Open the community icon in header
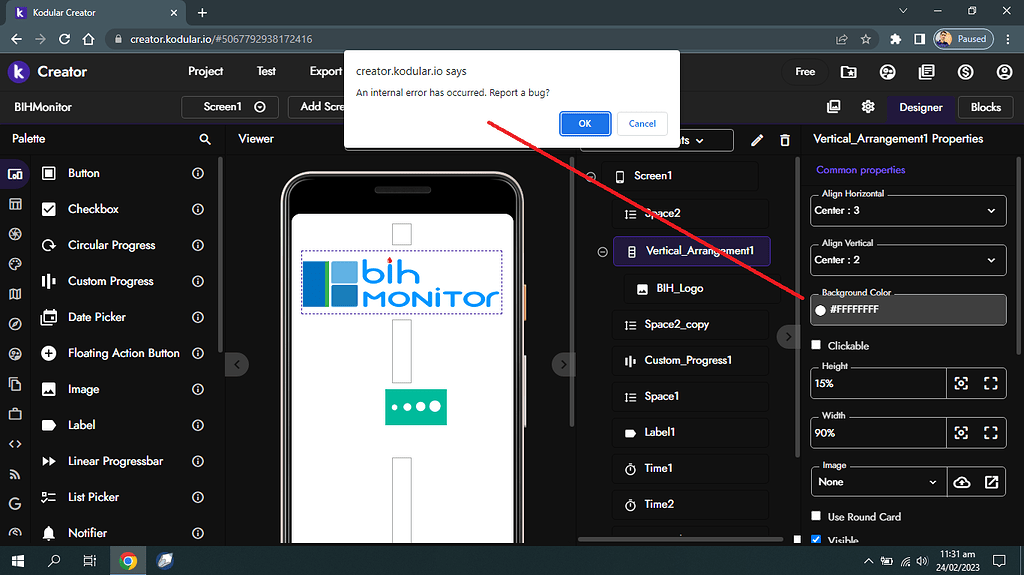 pos(888,72)
